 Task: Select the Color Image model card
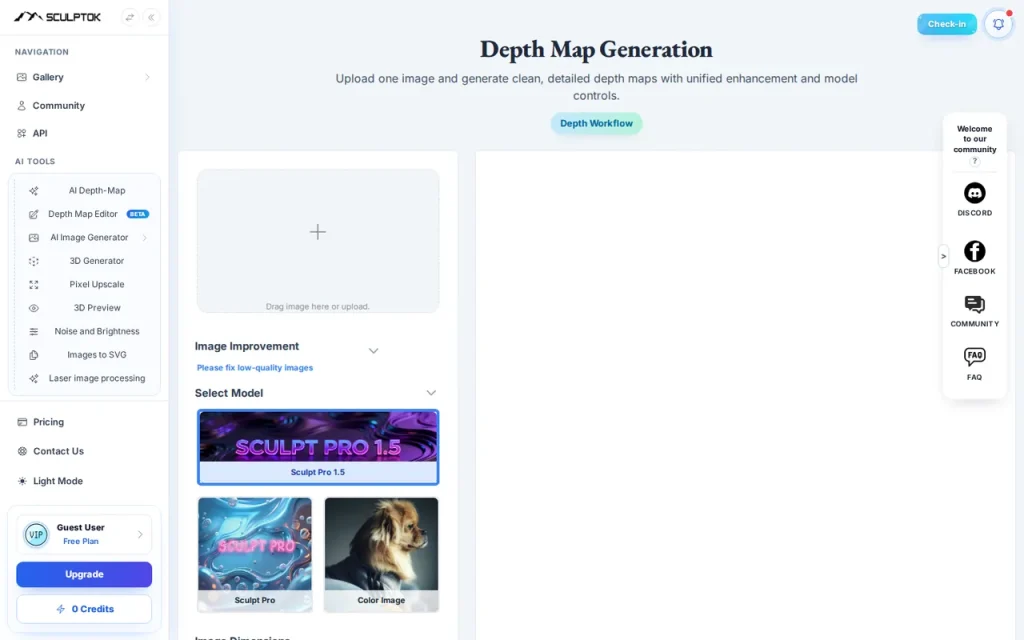[x=381, y=554]
